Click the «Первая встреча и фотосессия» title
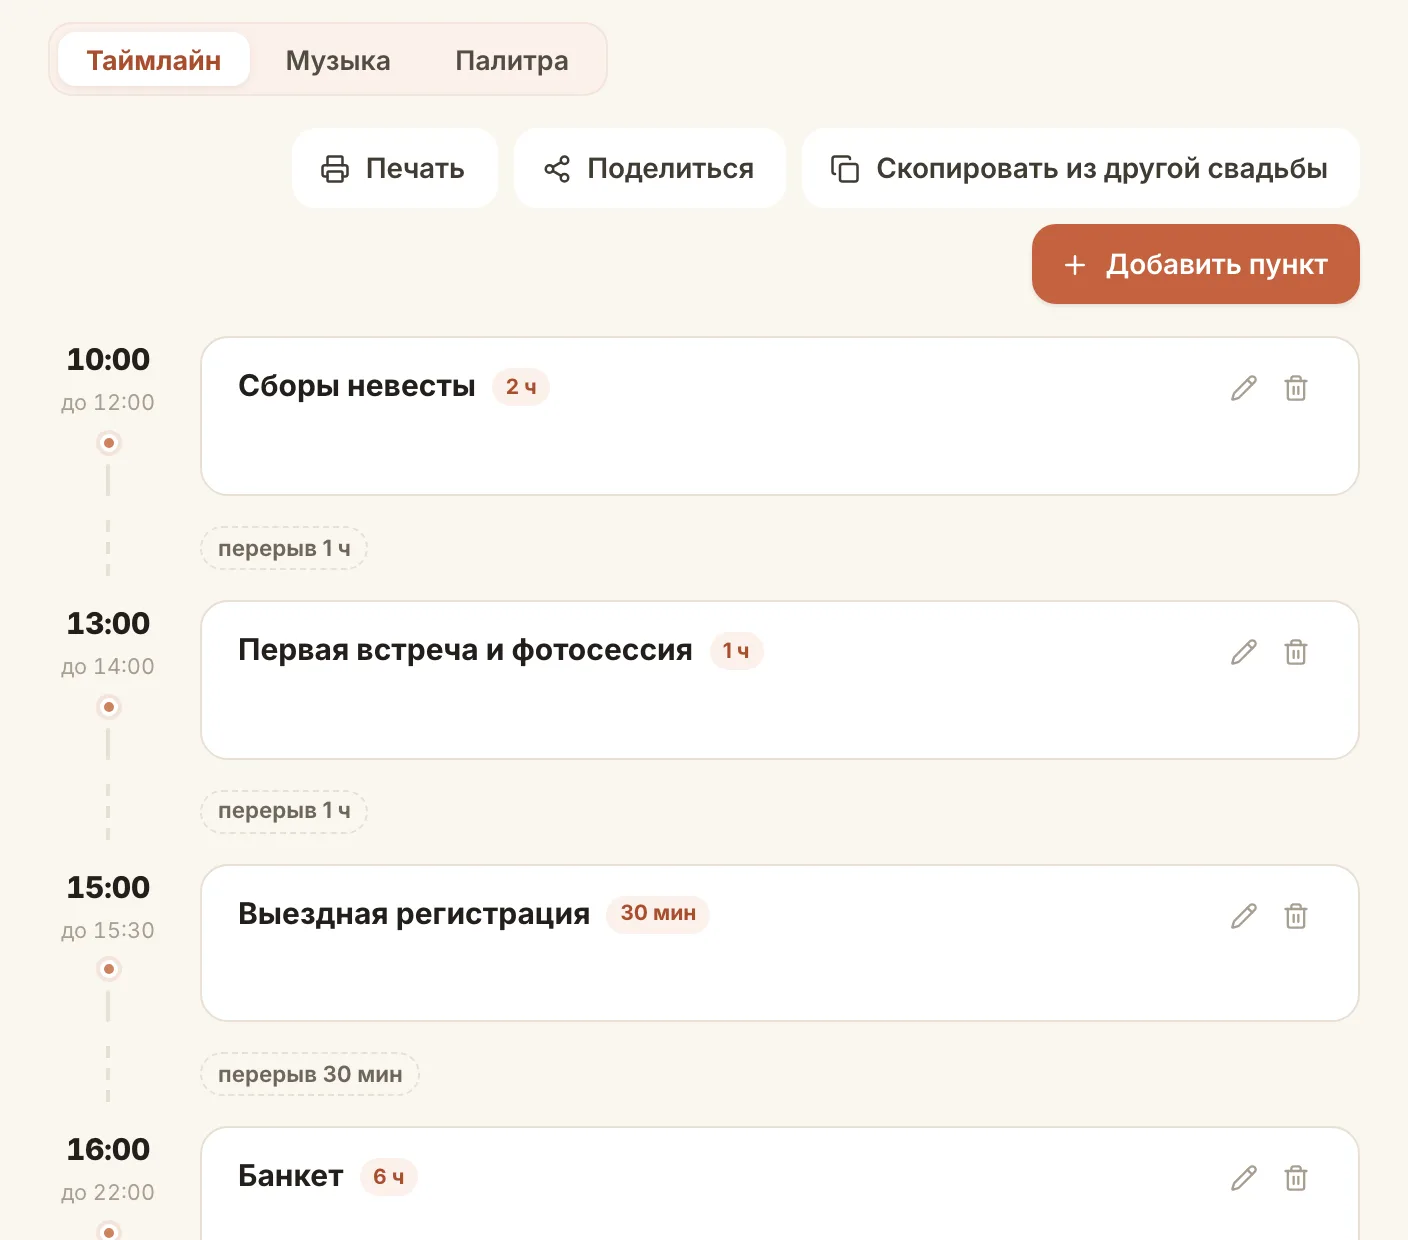The image size is (1408, 1240). click(x=465, y=650)
